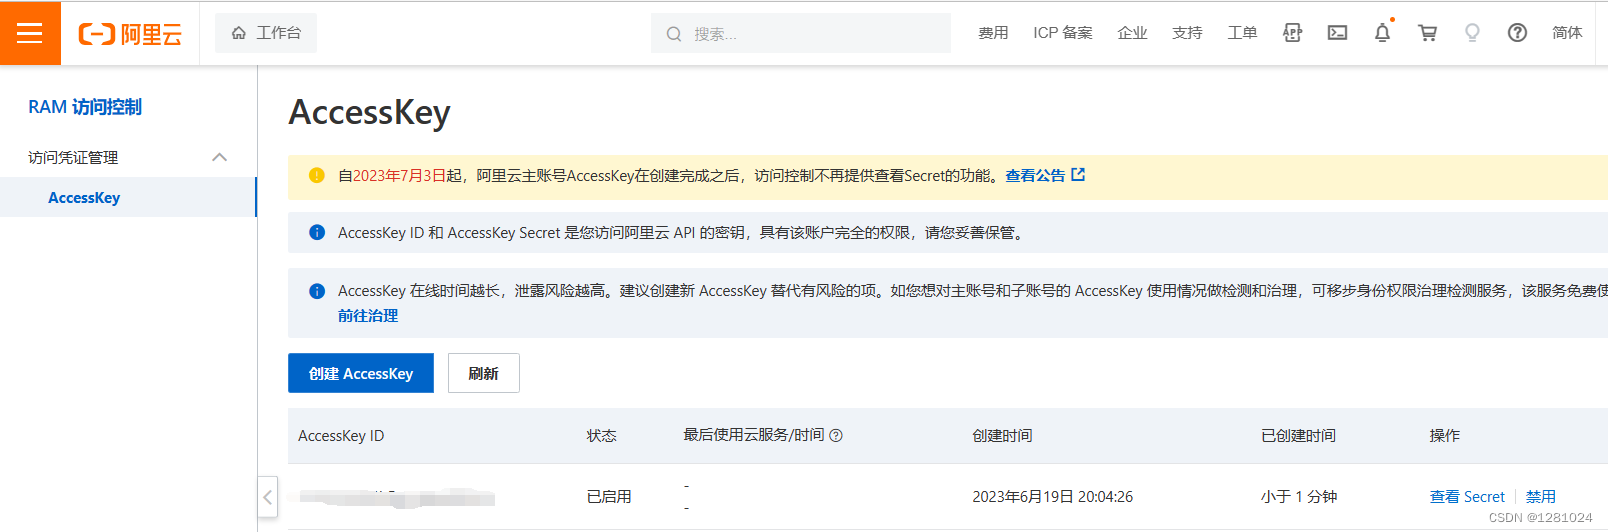Click the 2023年6月19日 20:04:26 cell

(x=1052, y=497)
